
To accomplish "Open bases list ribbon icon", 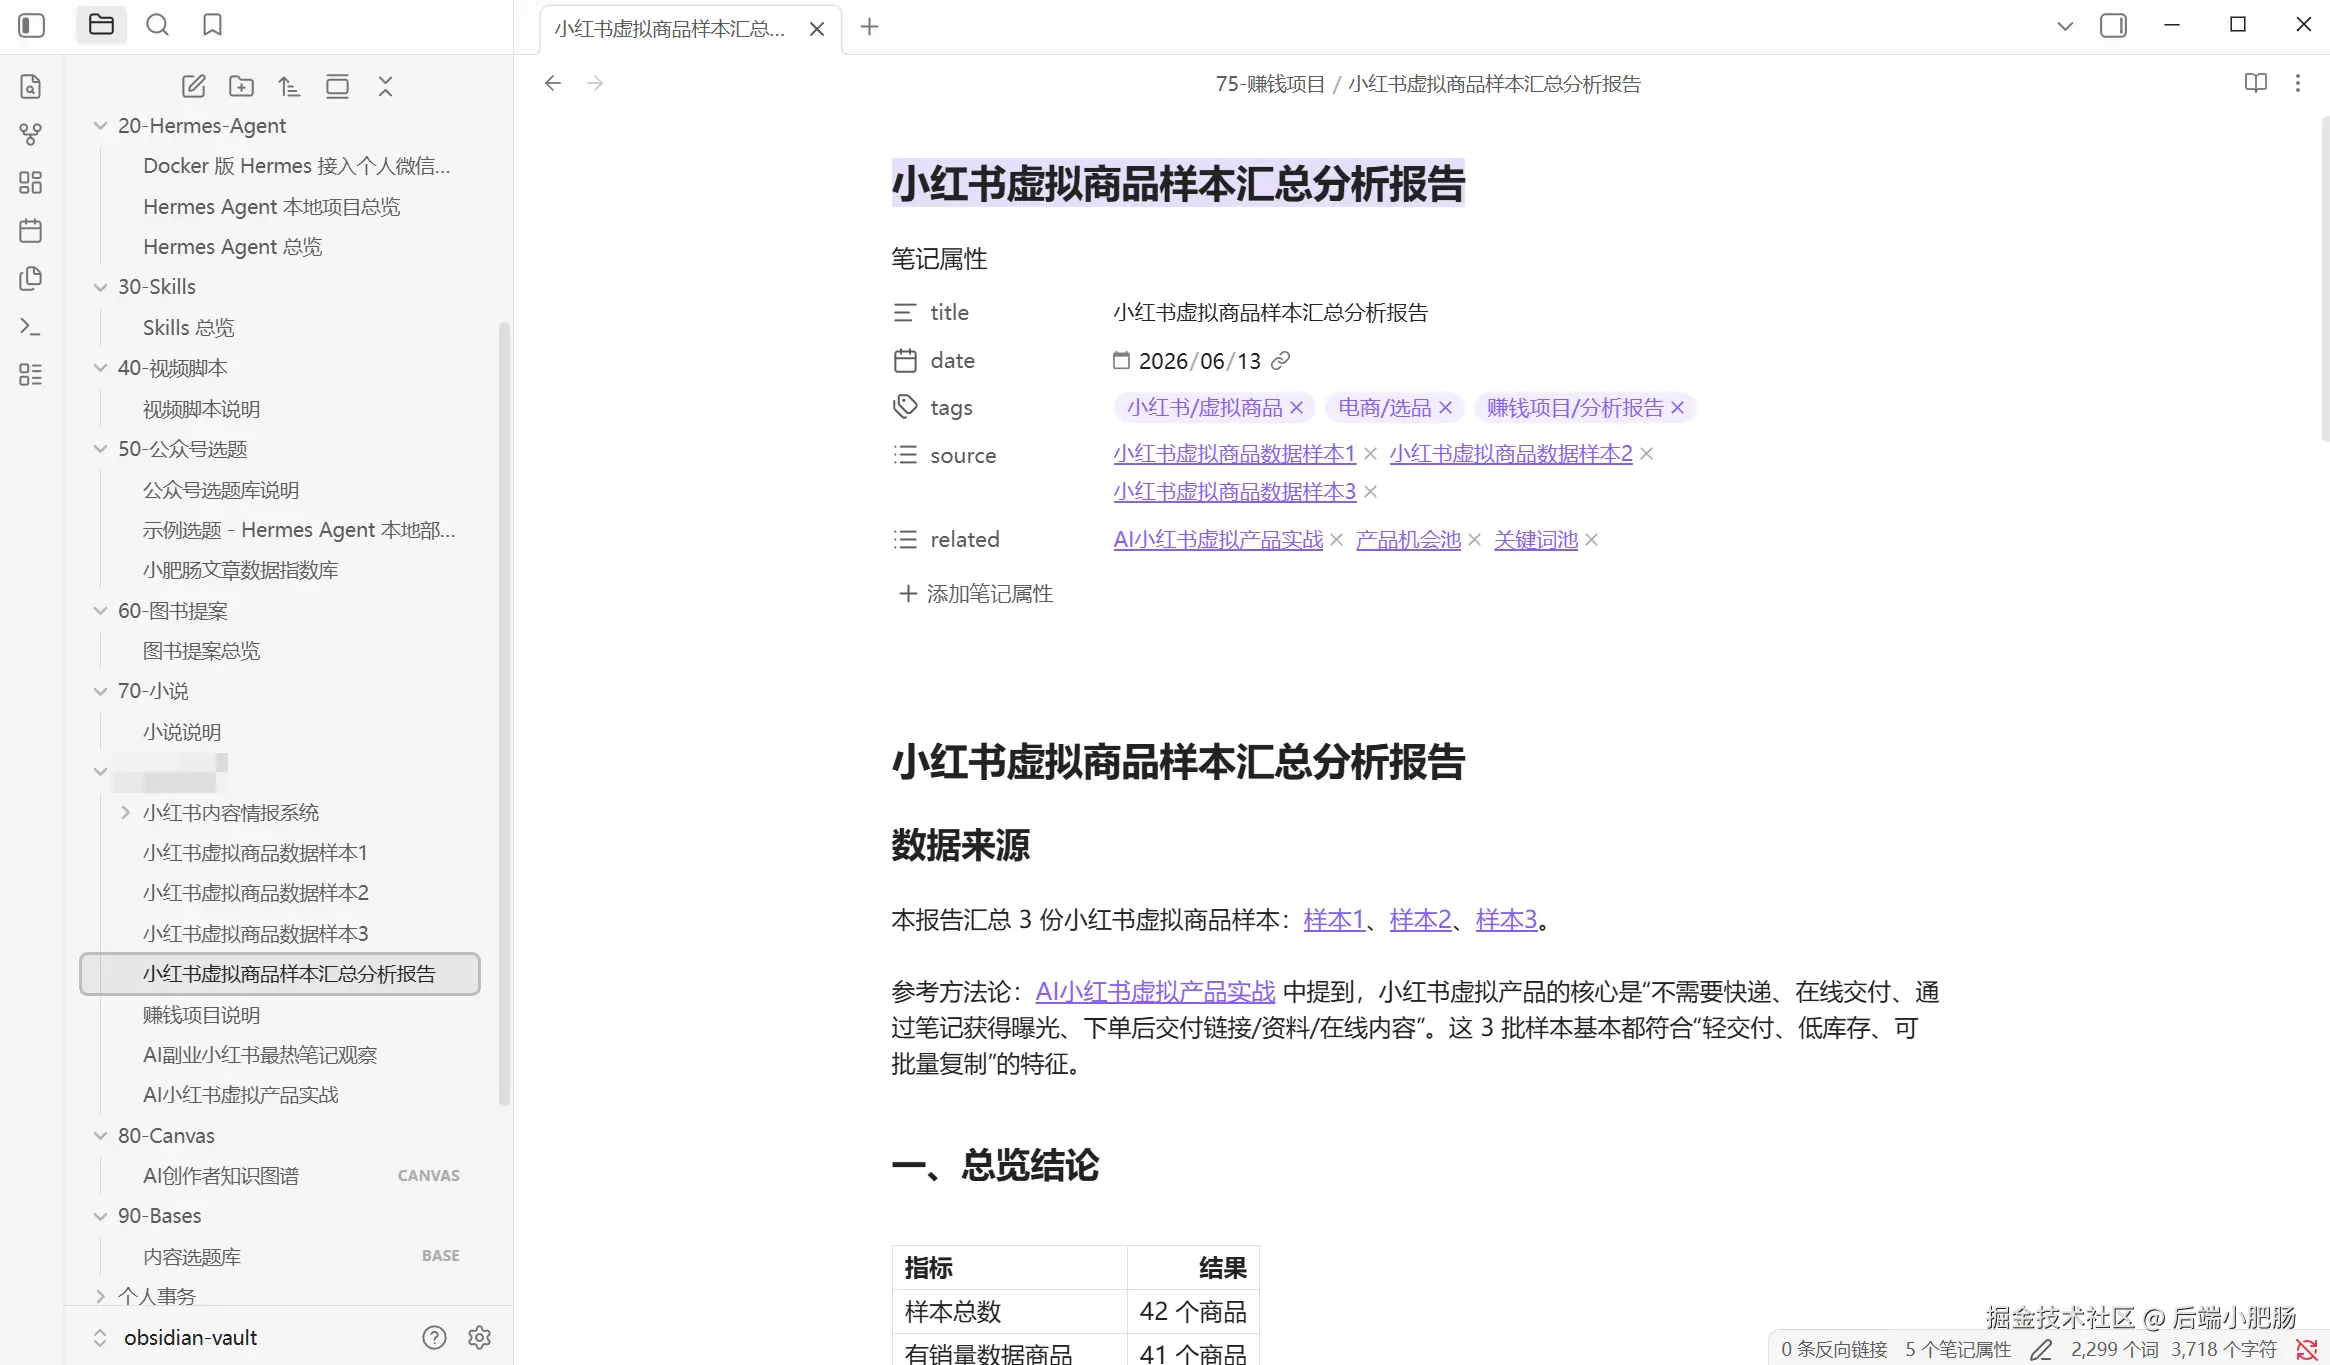I will pyautogui.click(x=31, y=375).
